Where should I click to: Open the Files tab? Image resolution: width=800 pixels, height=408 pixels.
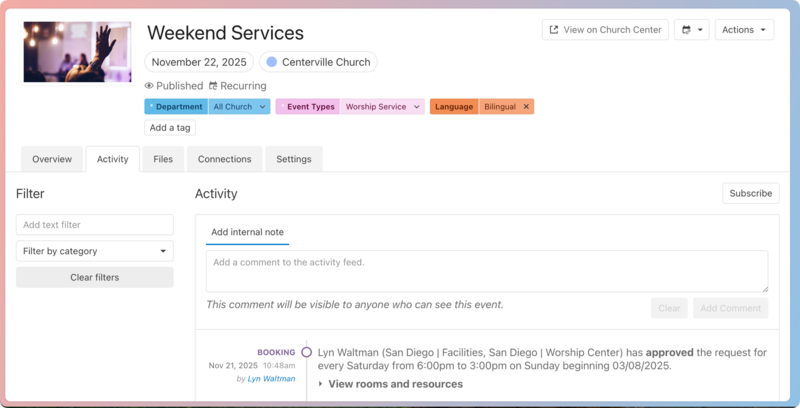163,159
